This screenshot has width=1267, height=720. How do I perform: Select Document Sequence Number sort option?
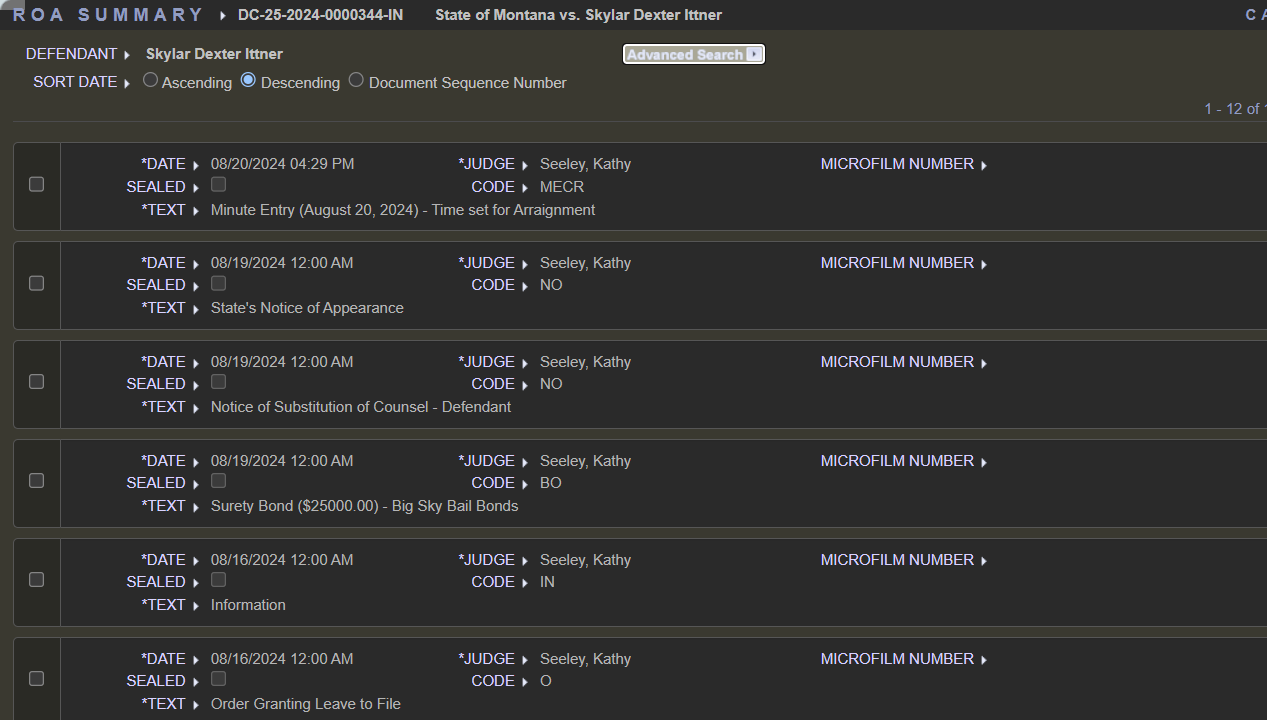point(356,80)
